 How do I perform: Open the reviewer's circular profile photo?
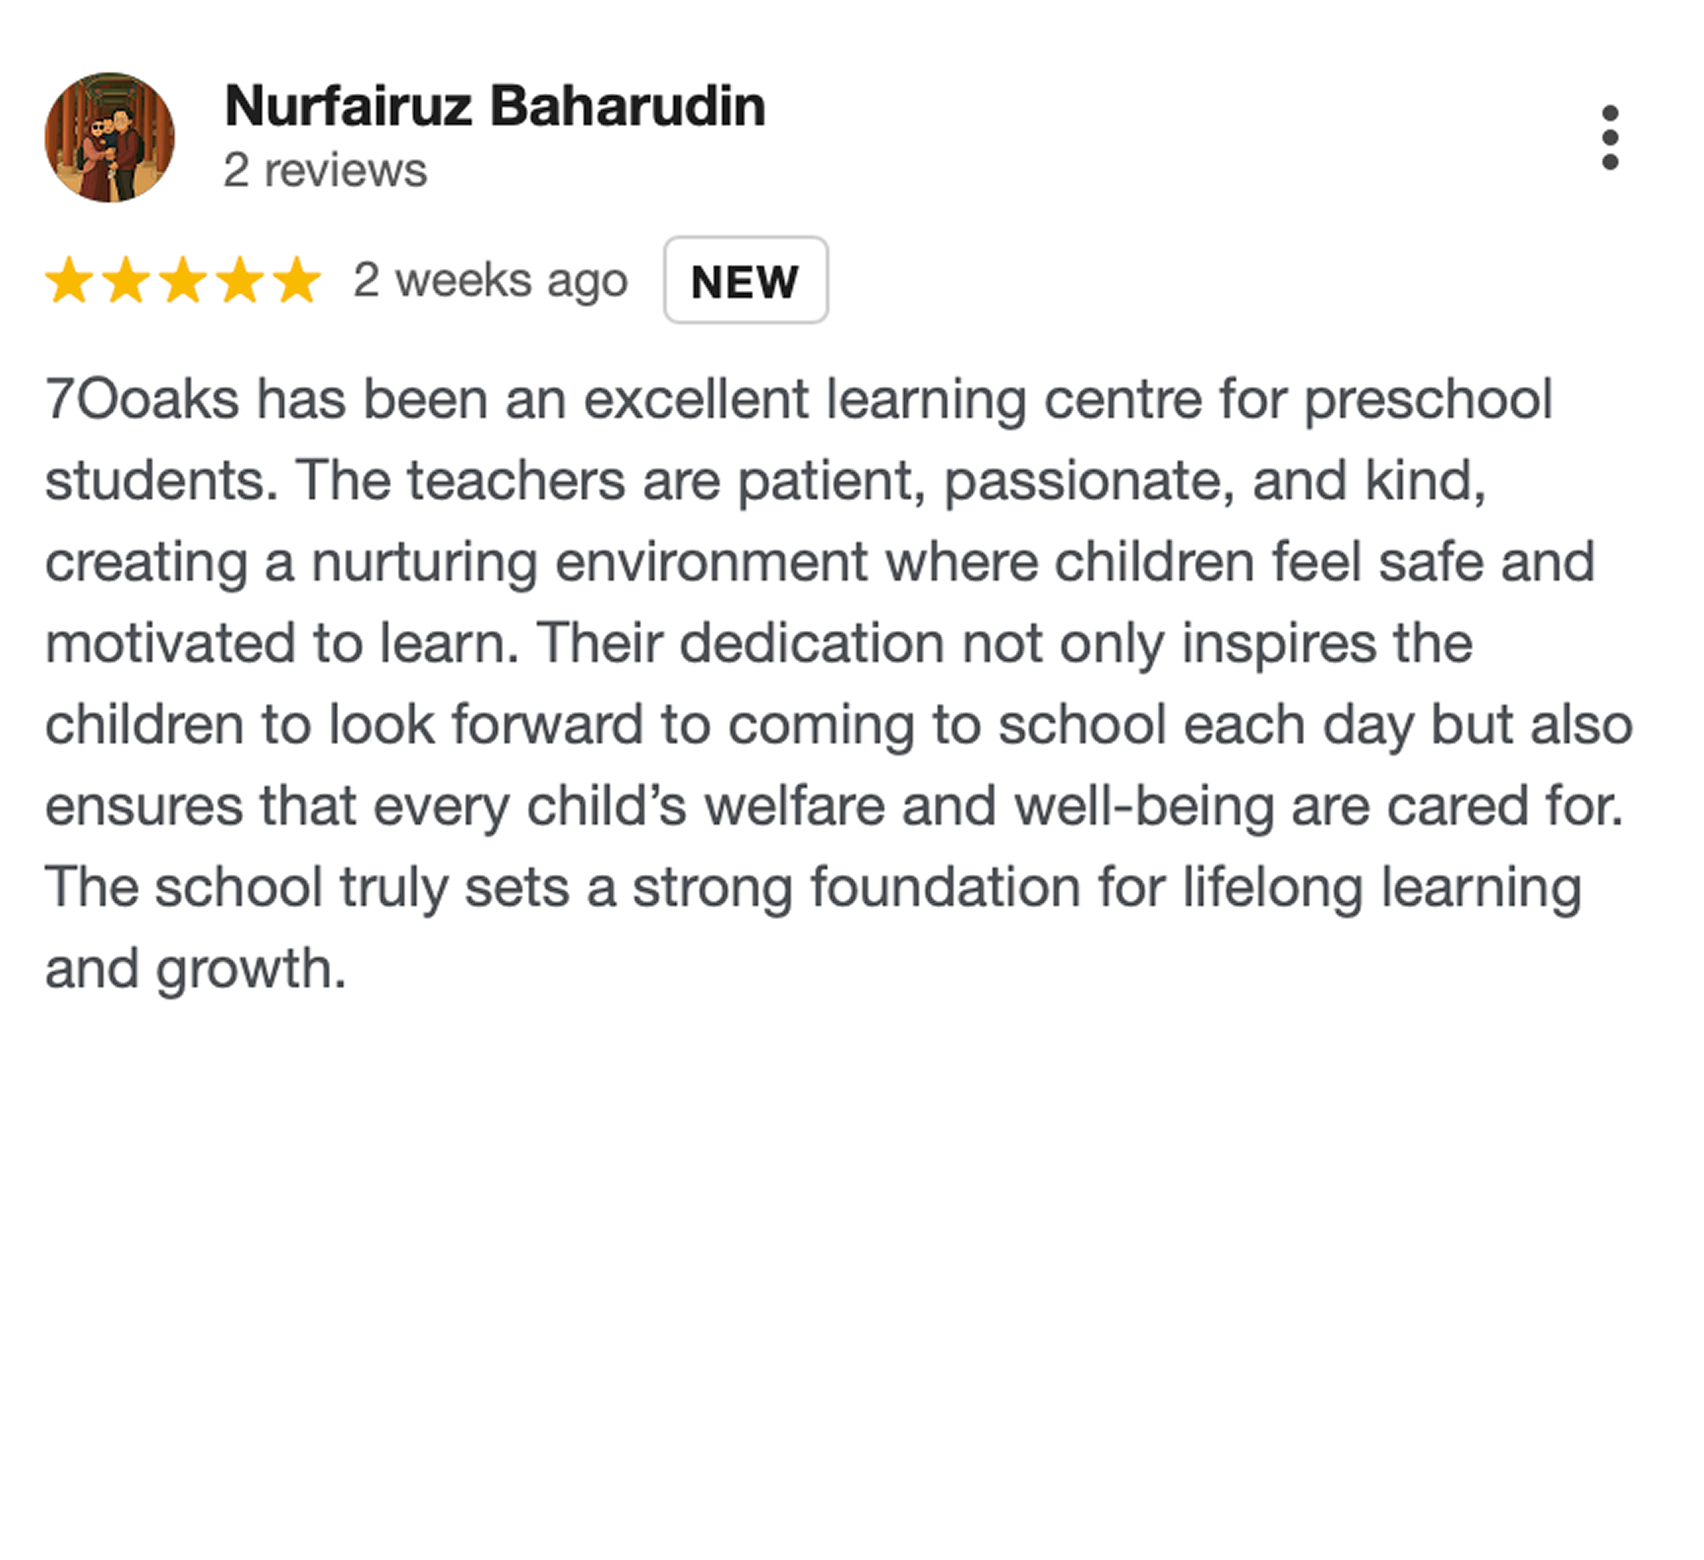click(110, 137)
